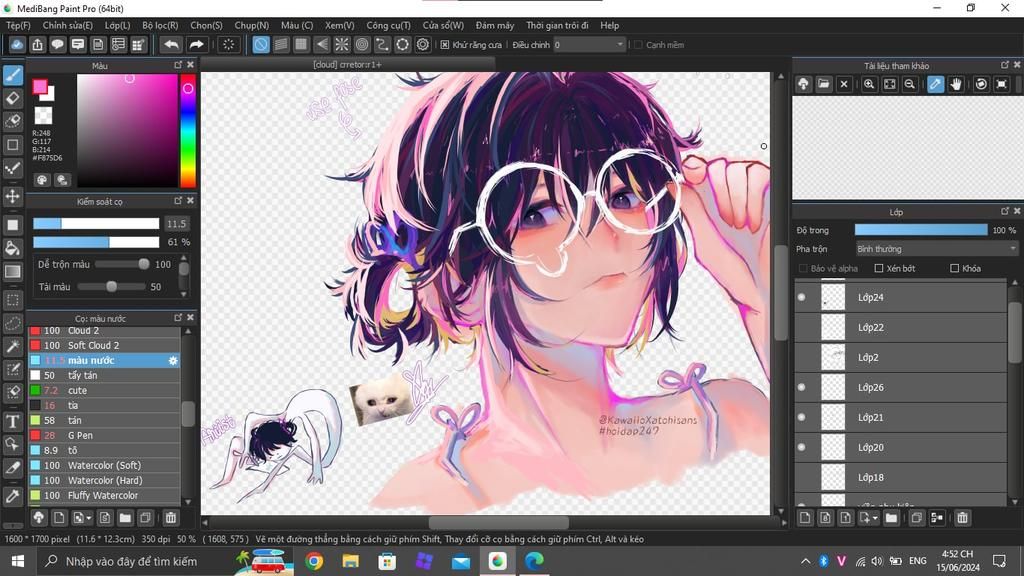The height and width of the screenshot is (576, 1024).
Task: Hide layer Lớp26 visibility dot
Action: (x=801, y=387)
